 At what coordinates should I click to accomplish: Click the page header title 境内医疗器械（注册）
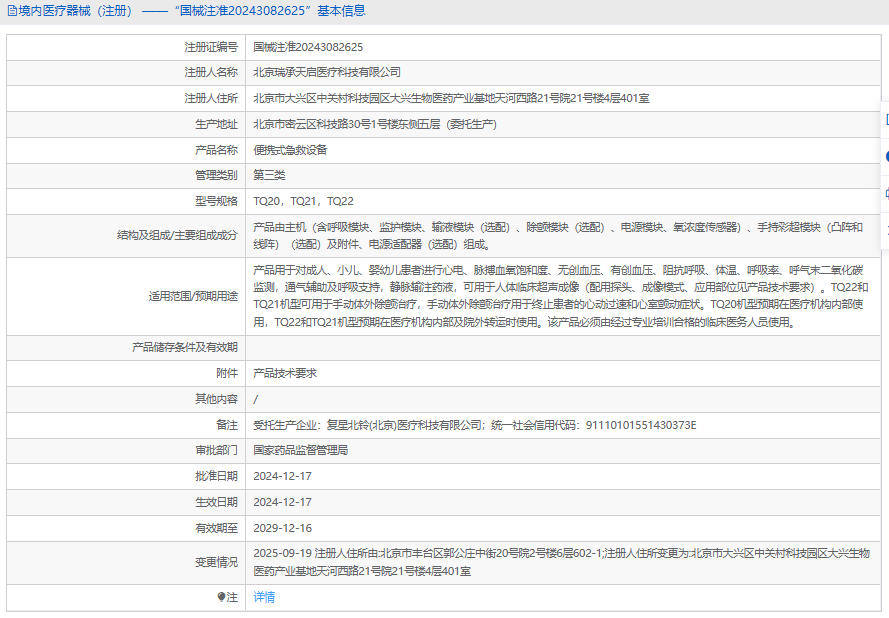tap(76, 11)
